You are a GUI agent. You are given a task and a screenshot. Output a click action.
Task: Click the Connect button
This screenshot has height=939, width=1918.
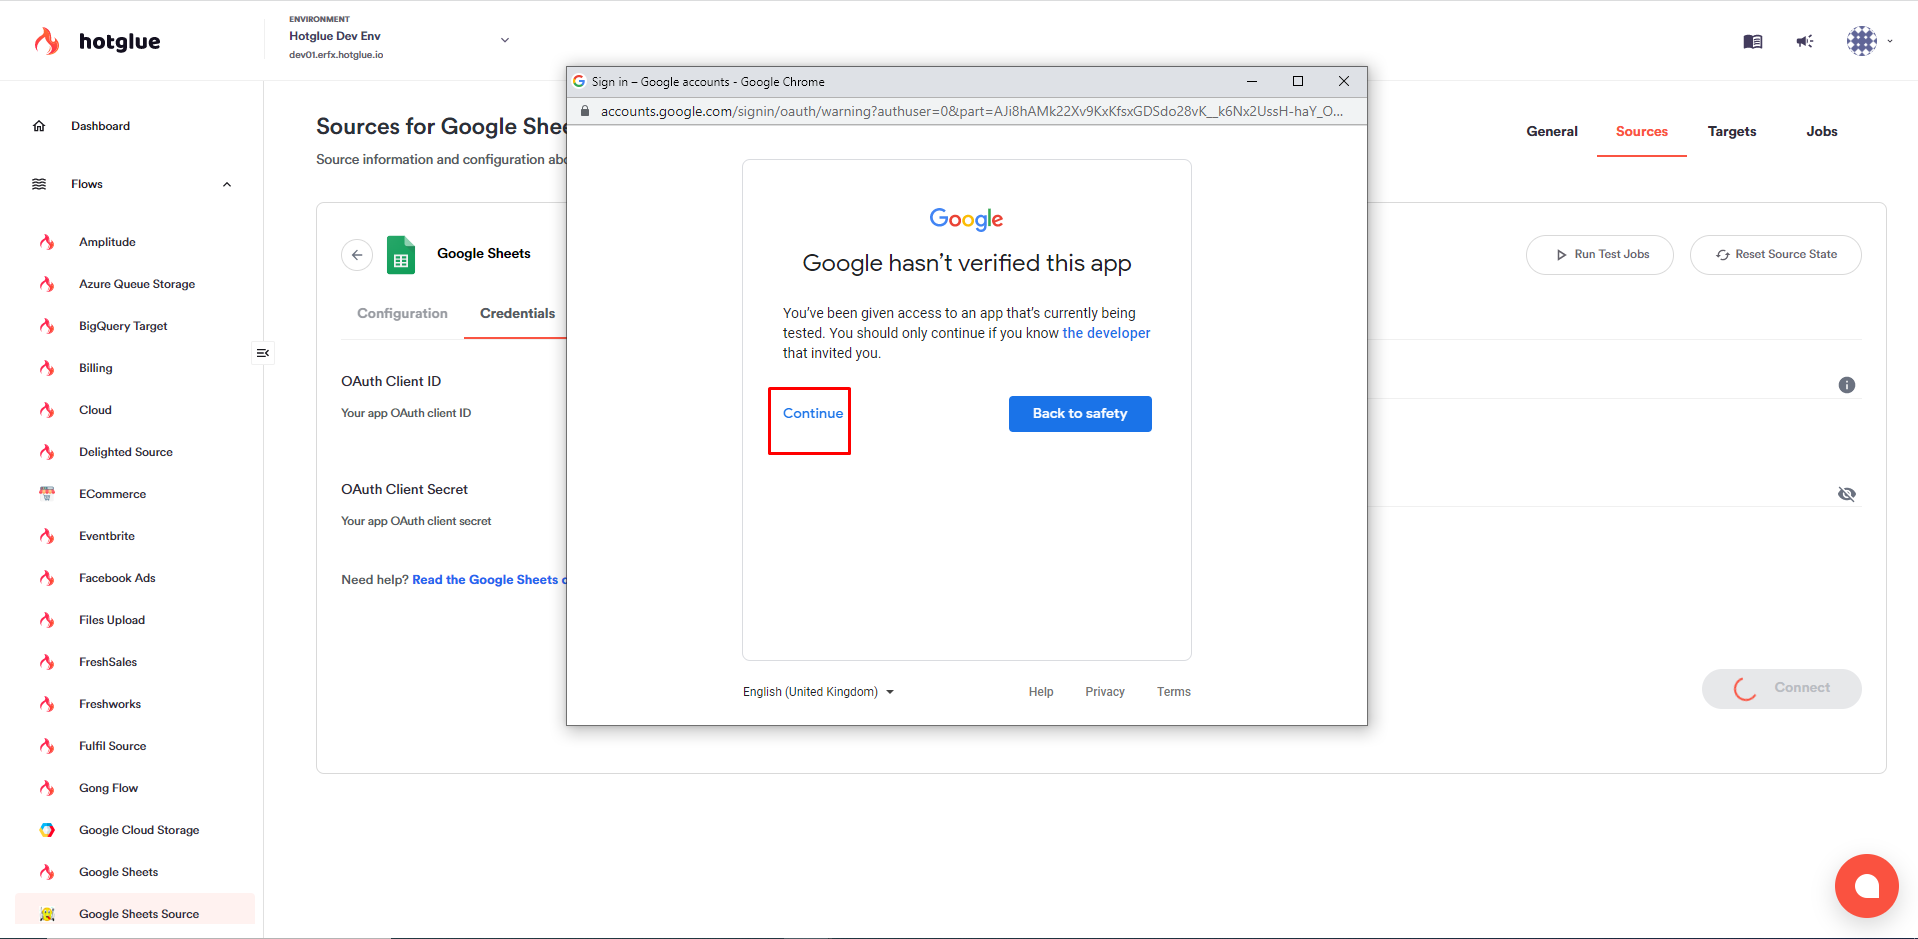click(x=1782, y=689)
